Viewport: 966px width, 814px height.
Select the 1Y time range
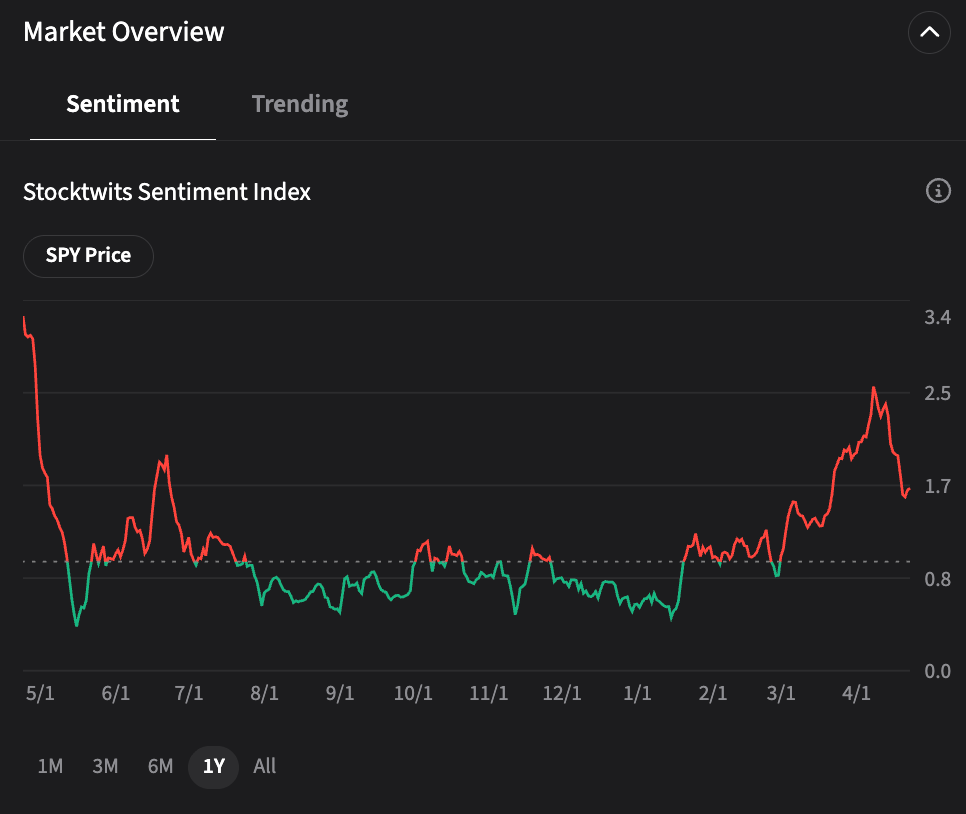(213, 767)
